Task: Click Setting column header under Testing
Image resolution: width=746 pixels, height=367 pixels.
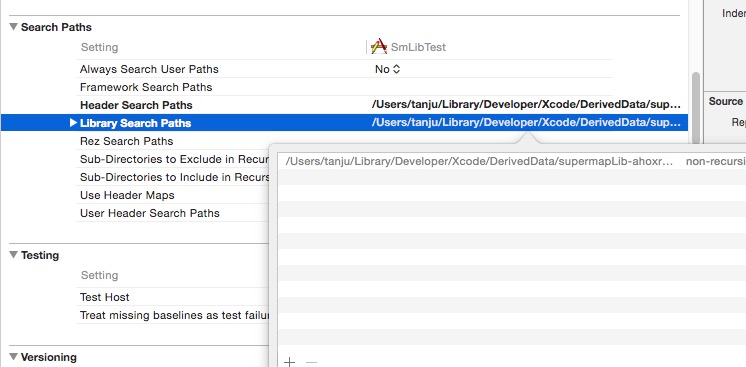Action: tap(99, 275)
